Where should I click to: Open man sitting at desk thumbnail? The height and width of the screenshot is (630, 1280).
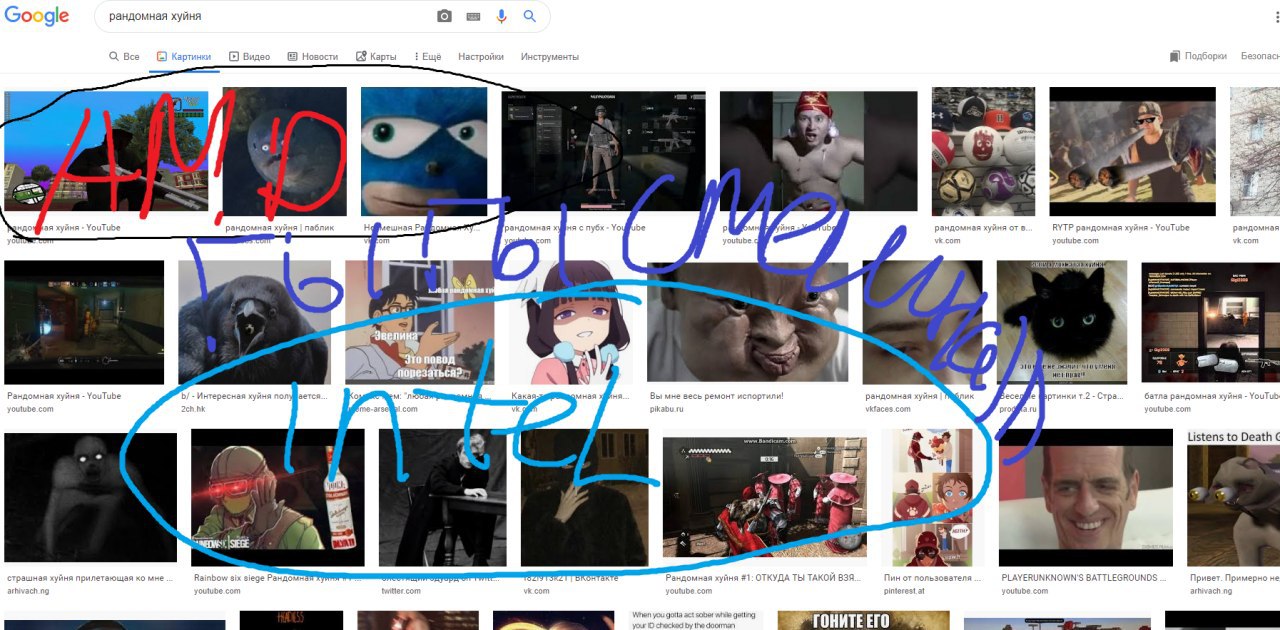442,498
